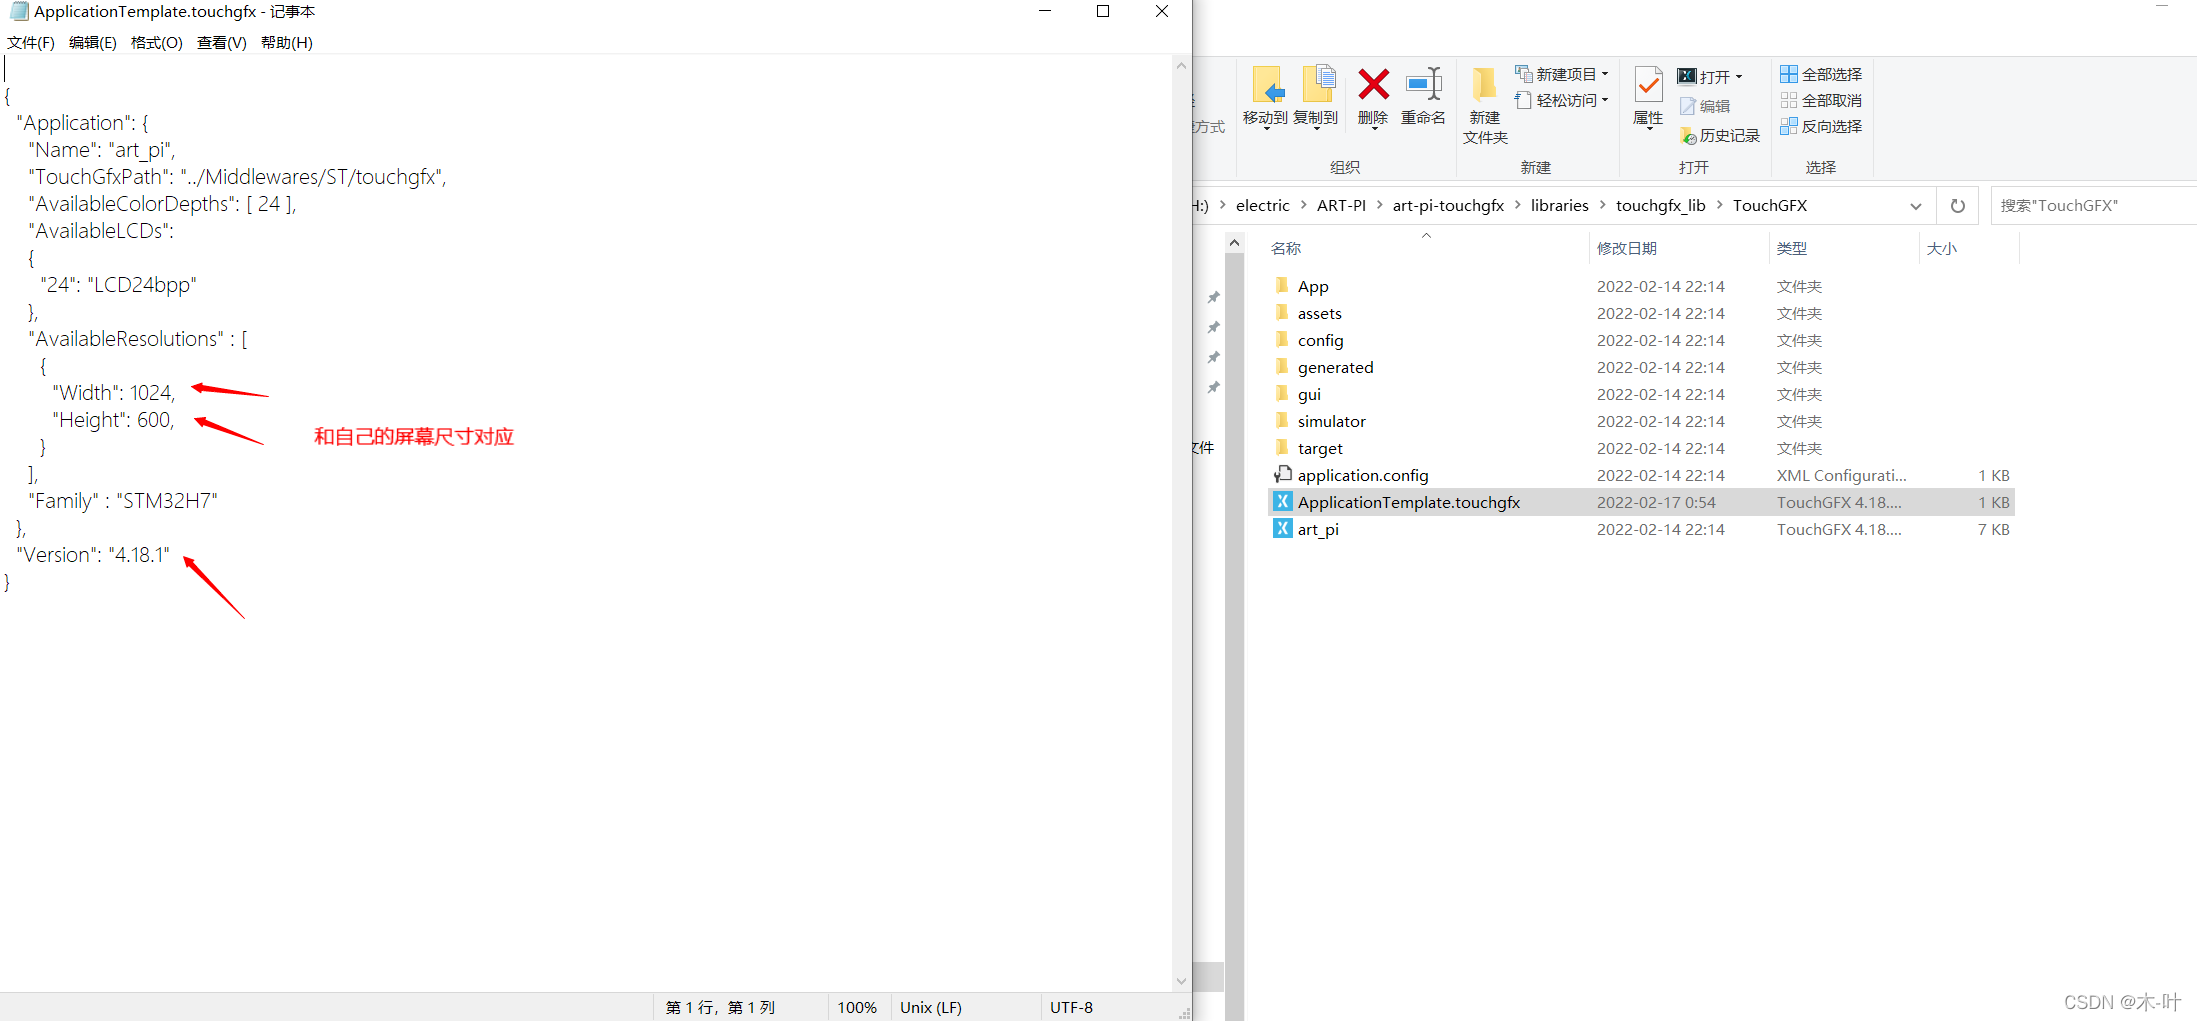Open Notepad Help menu
The height and width of the screenshot is (1021, 2197).
coord(287,42)
